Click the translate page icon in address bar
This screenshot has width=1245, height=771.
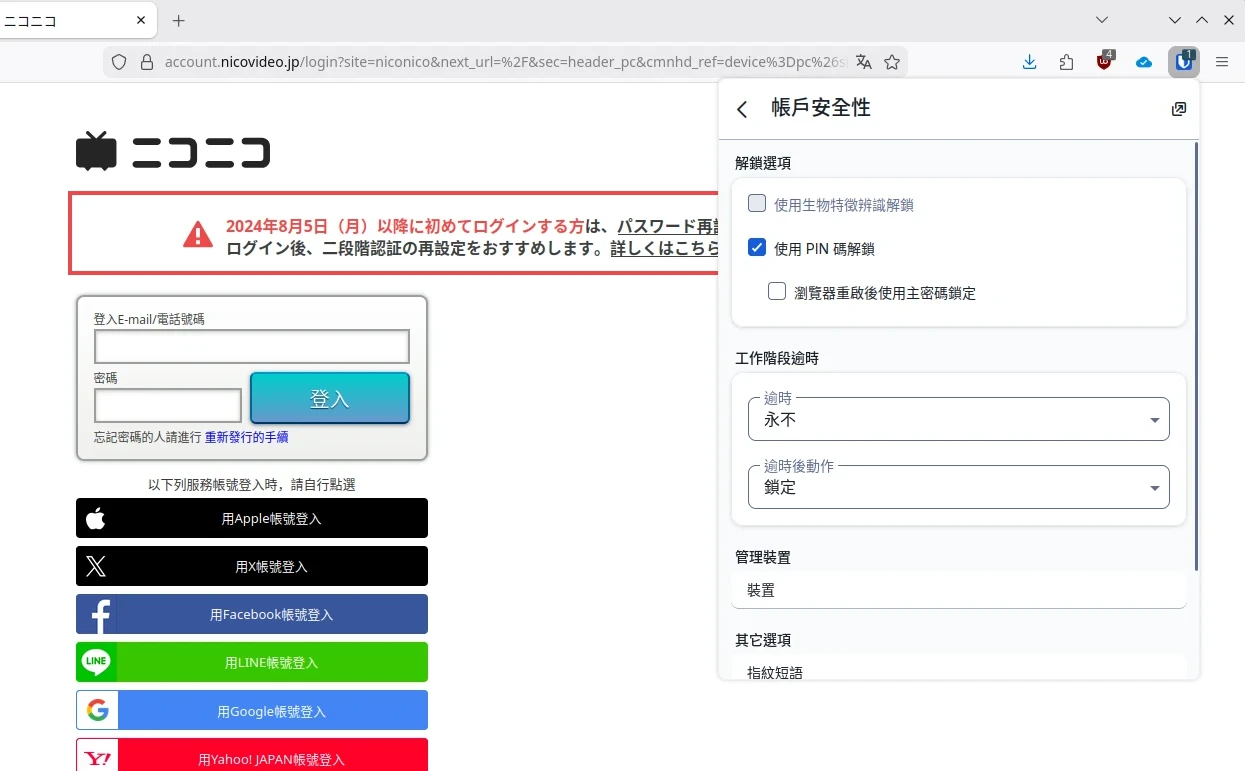[x=864, y=62]
